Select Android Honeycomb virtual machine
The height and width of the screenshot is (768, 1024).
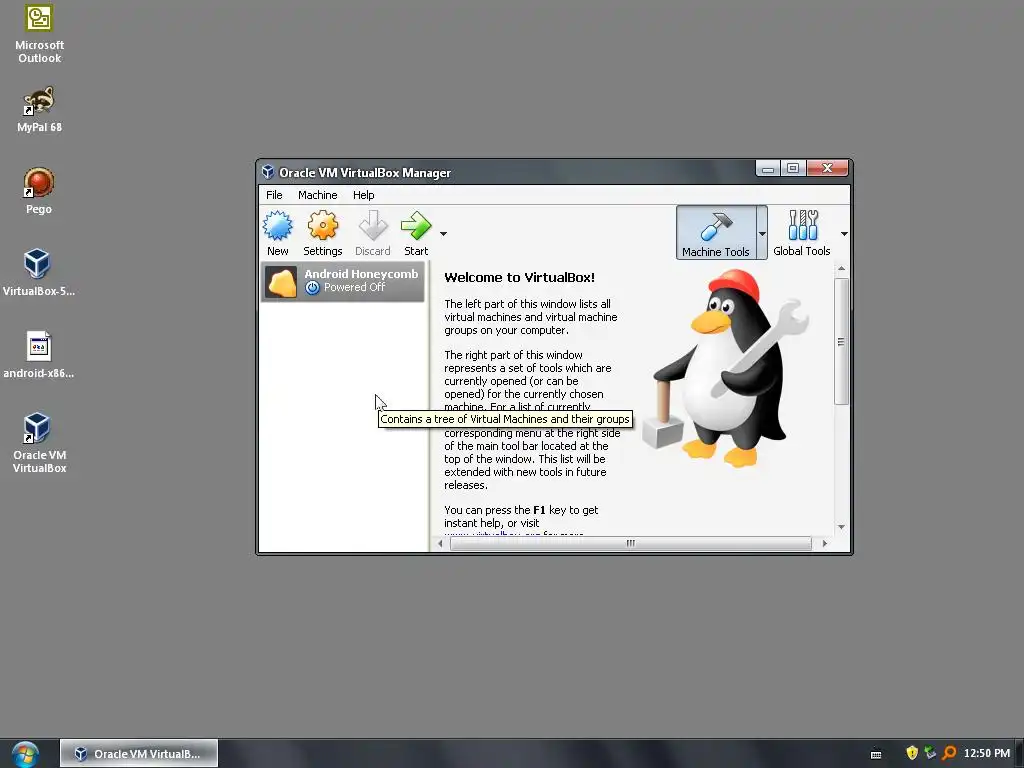[x=343, y=281]
